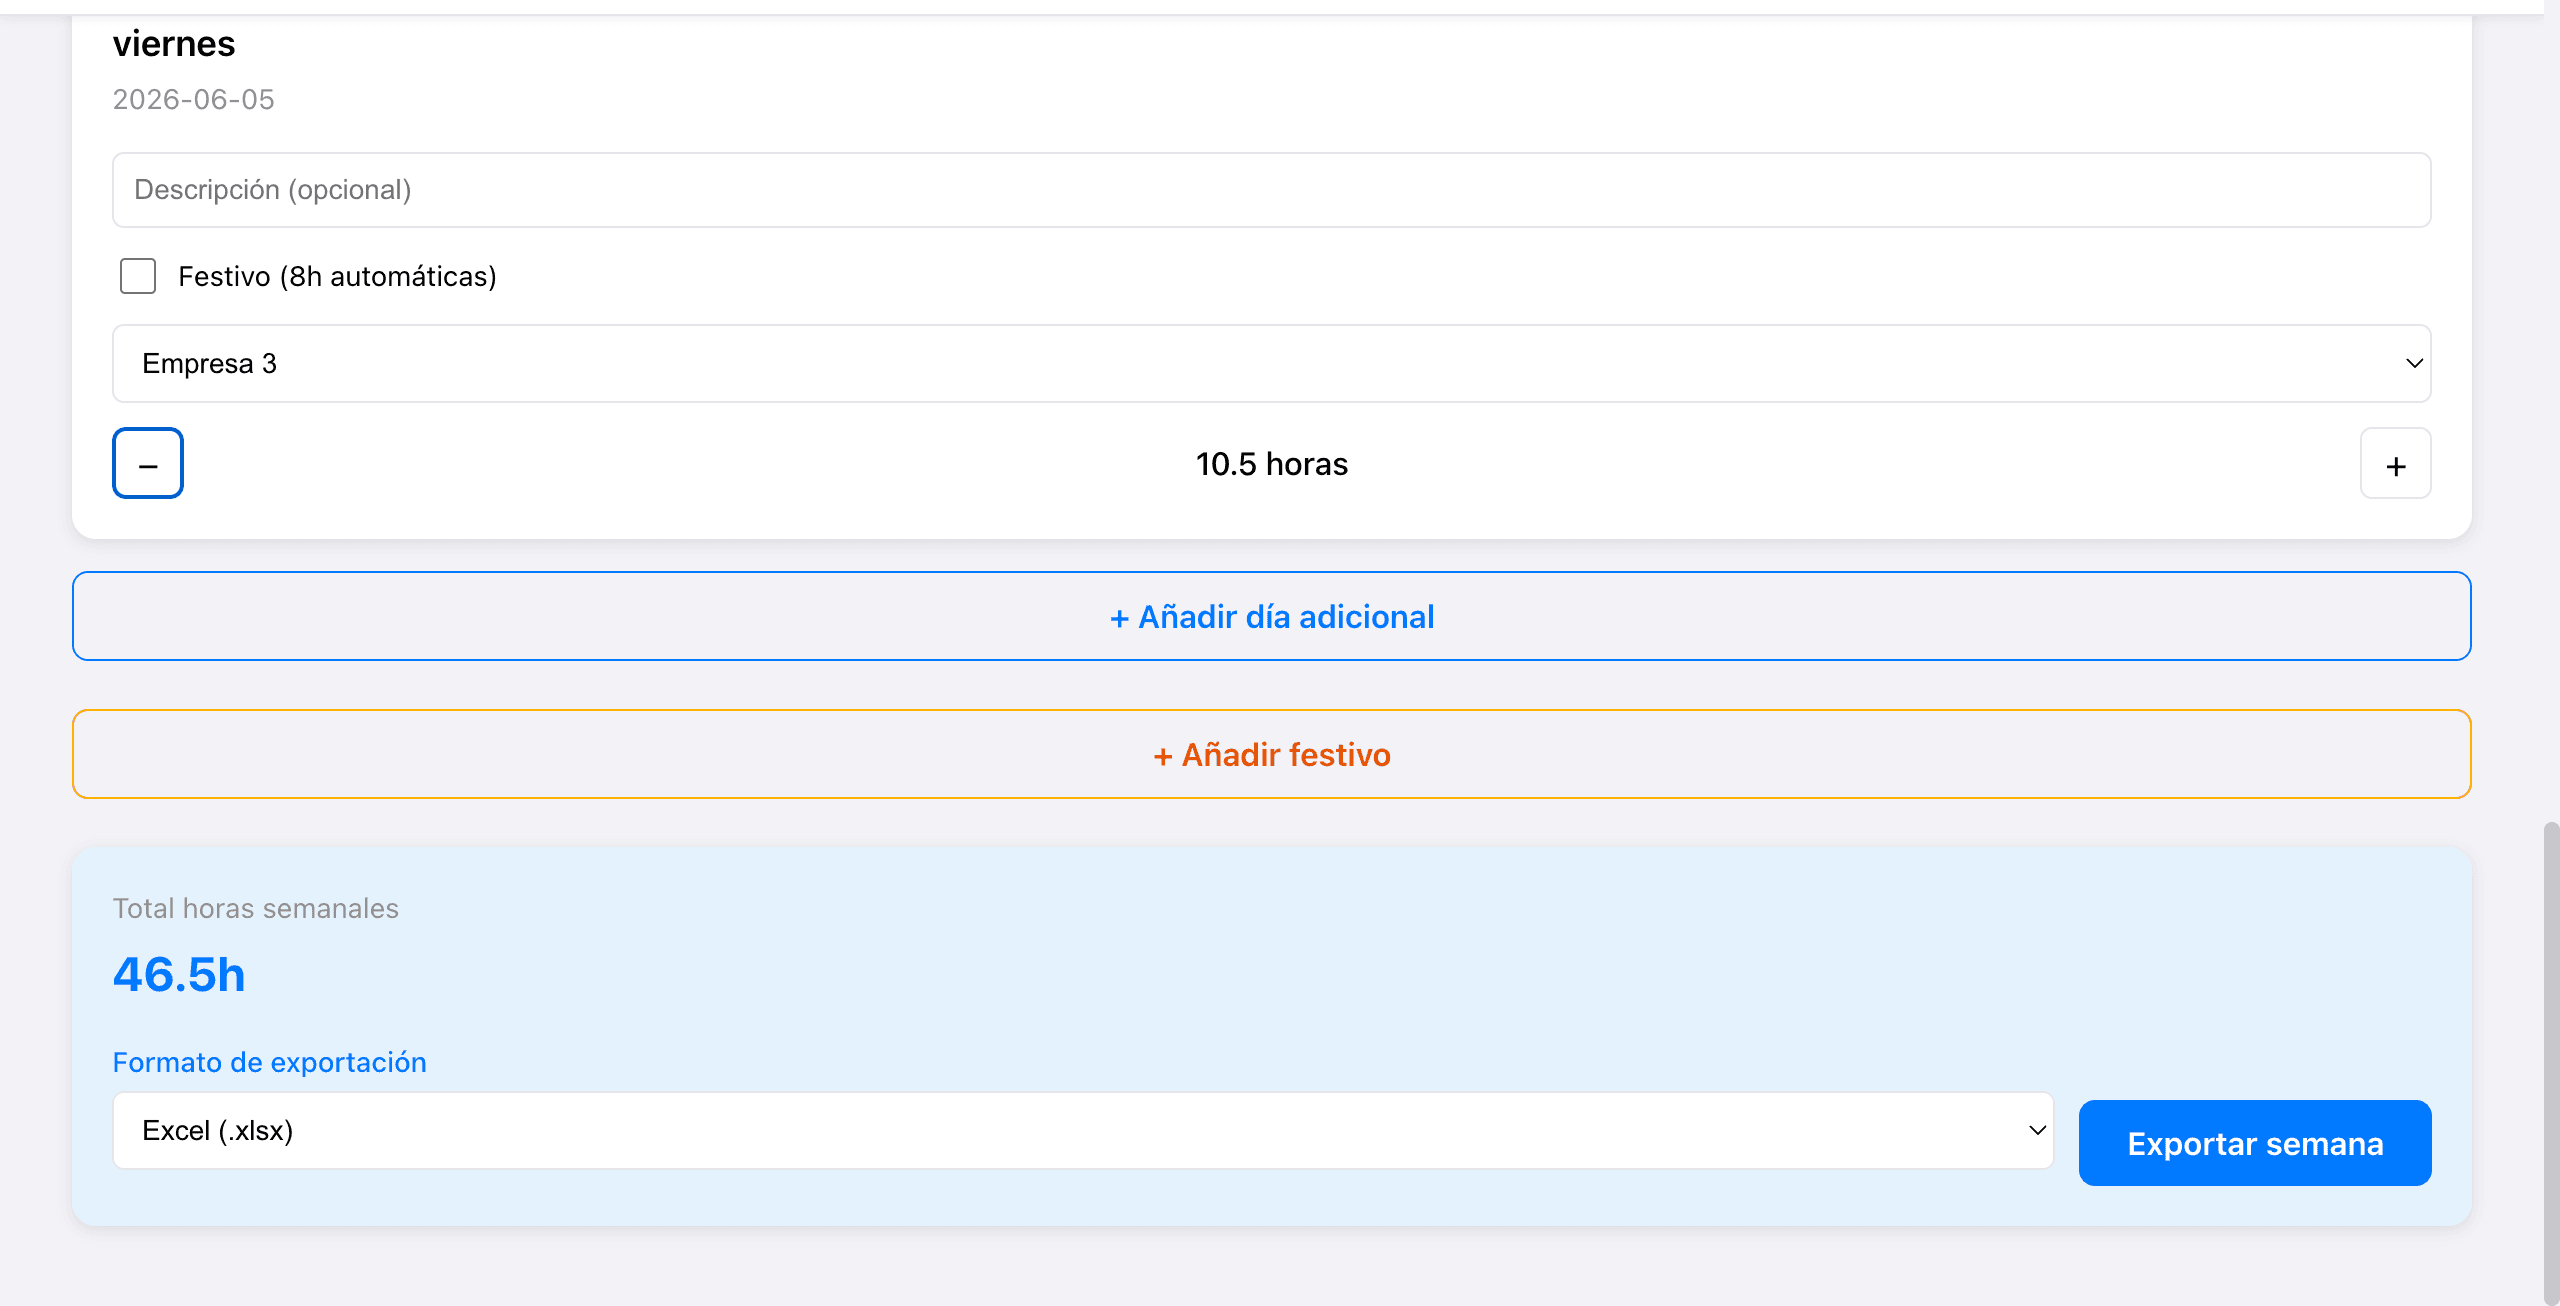This screenshot has width=2560, height=1306.
Task: Open the Excel (.xlsx) export format dropdown
Action: (1083, 1130)
